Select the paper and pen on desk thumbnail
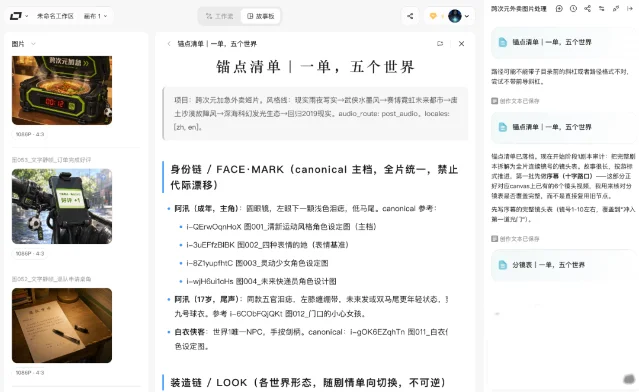 click(x=62, y=325)
